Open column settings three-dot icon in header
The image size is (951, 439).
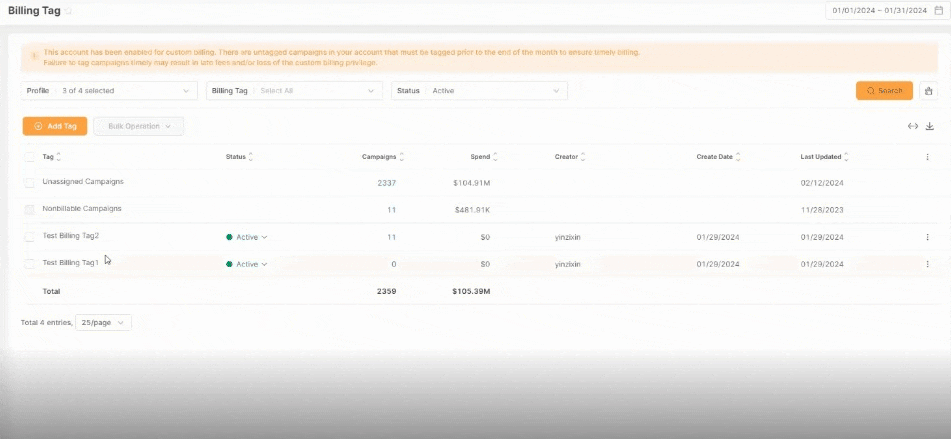pos(927,157)
